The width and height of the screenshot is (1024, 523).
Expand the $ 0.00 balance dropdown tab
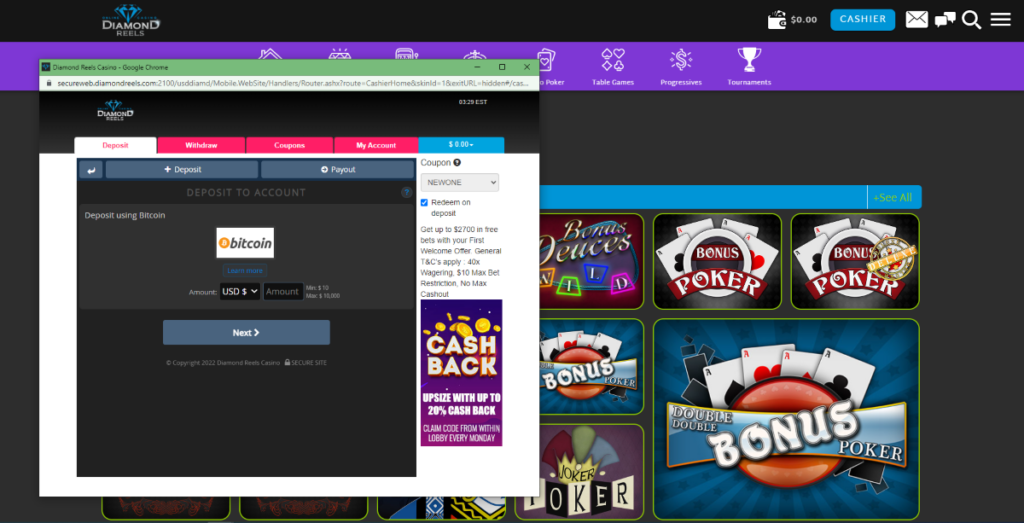[461, 145]
